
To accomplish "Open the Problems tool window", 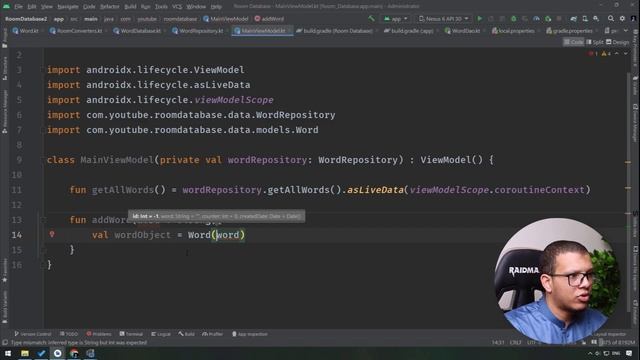I will tap(99, 334).
